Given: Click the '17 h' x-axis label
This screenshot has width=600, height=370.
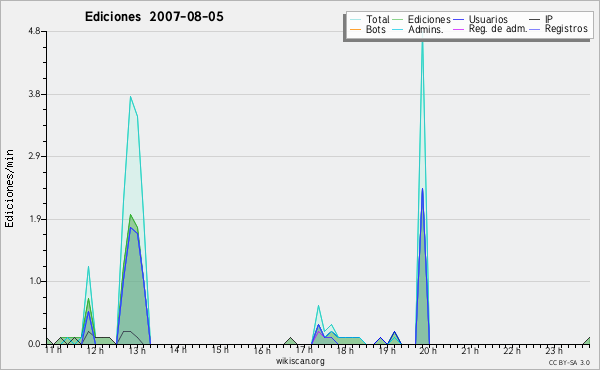Looking at the screenshot, I should pyautogui.click(x=304, y=350).
